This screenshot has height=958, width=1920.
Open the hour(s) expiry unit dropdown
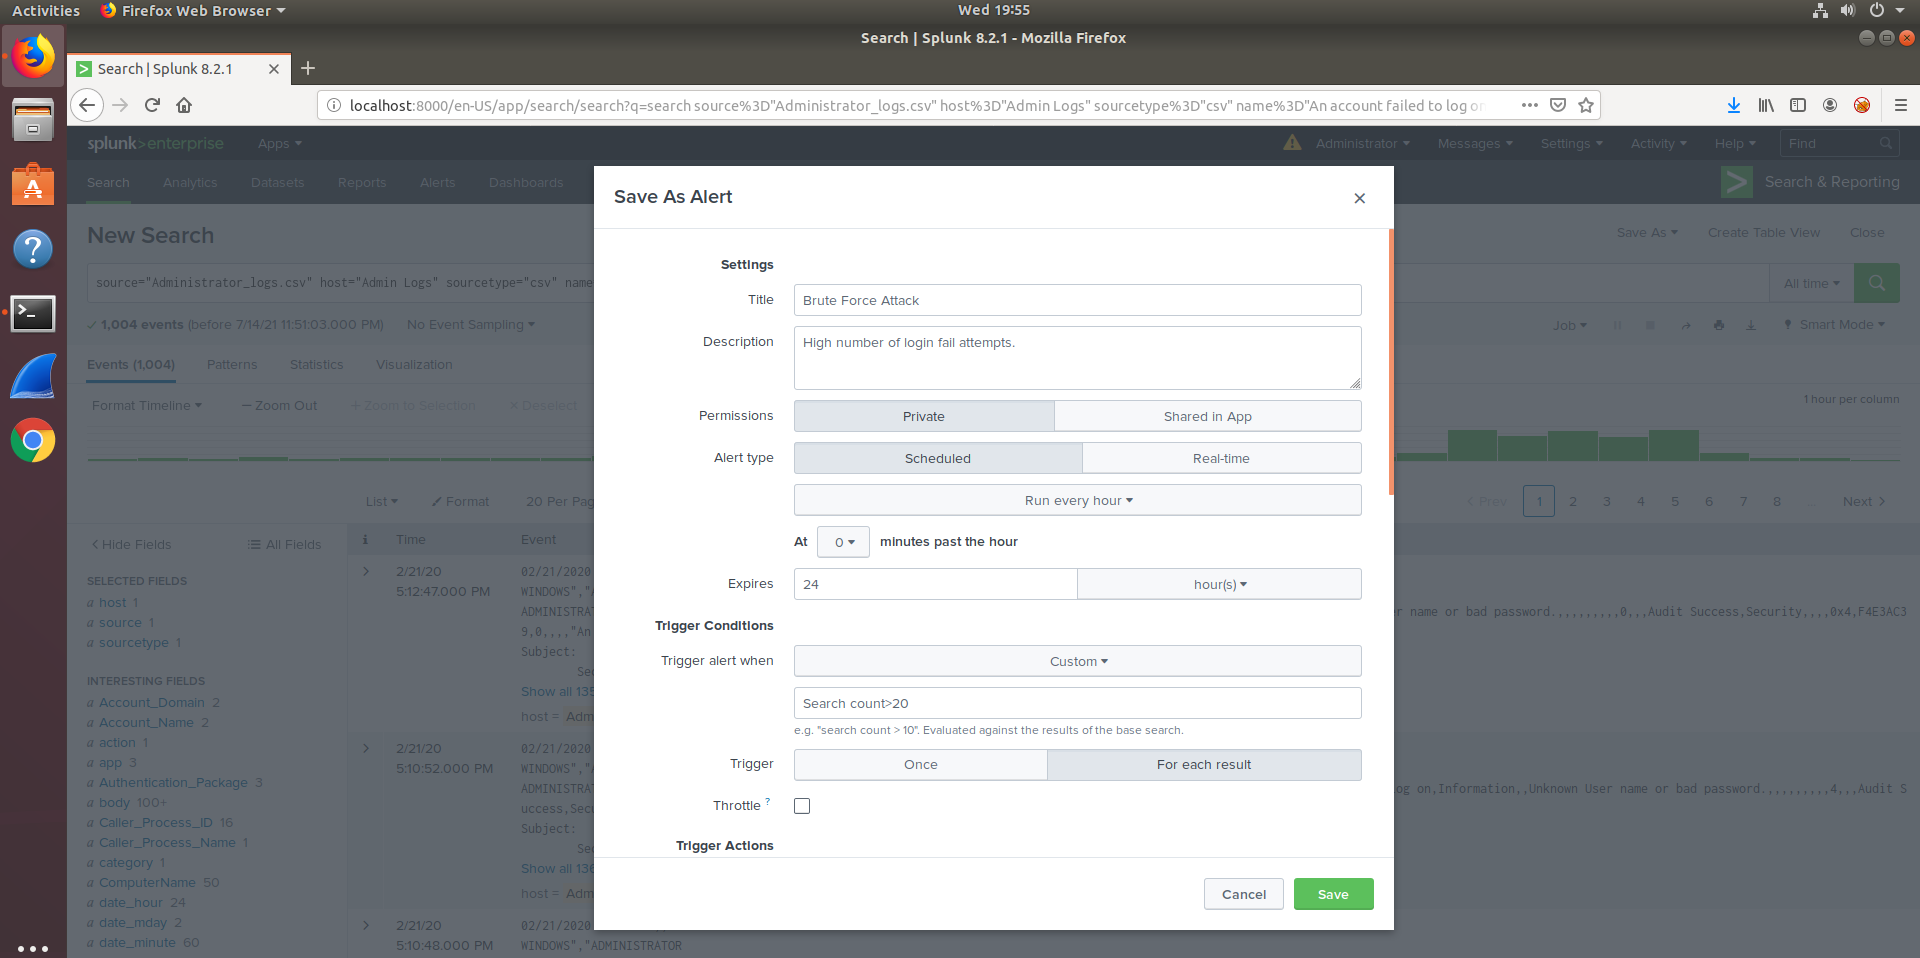(x=1220, y=584)
